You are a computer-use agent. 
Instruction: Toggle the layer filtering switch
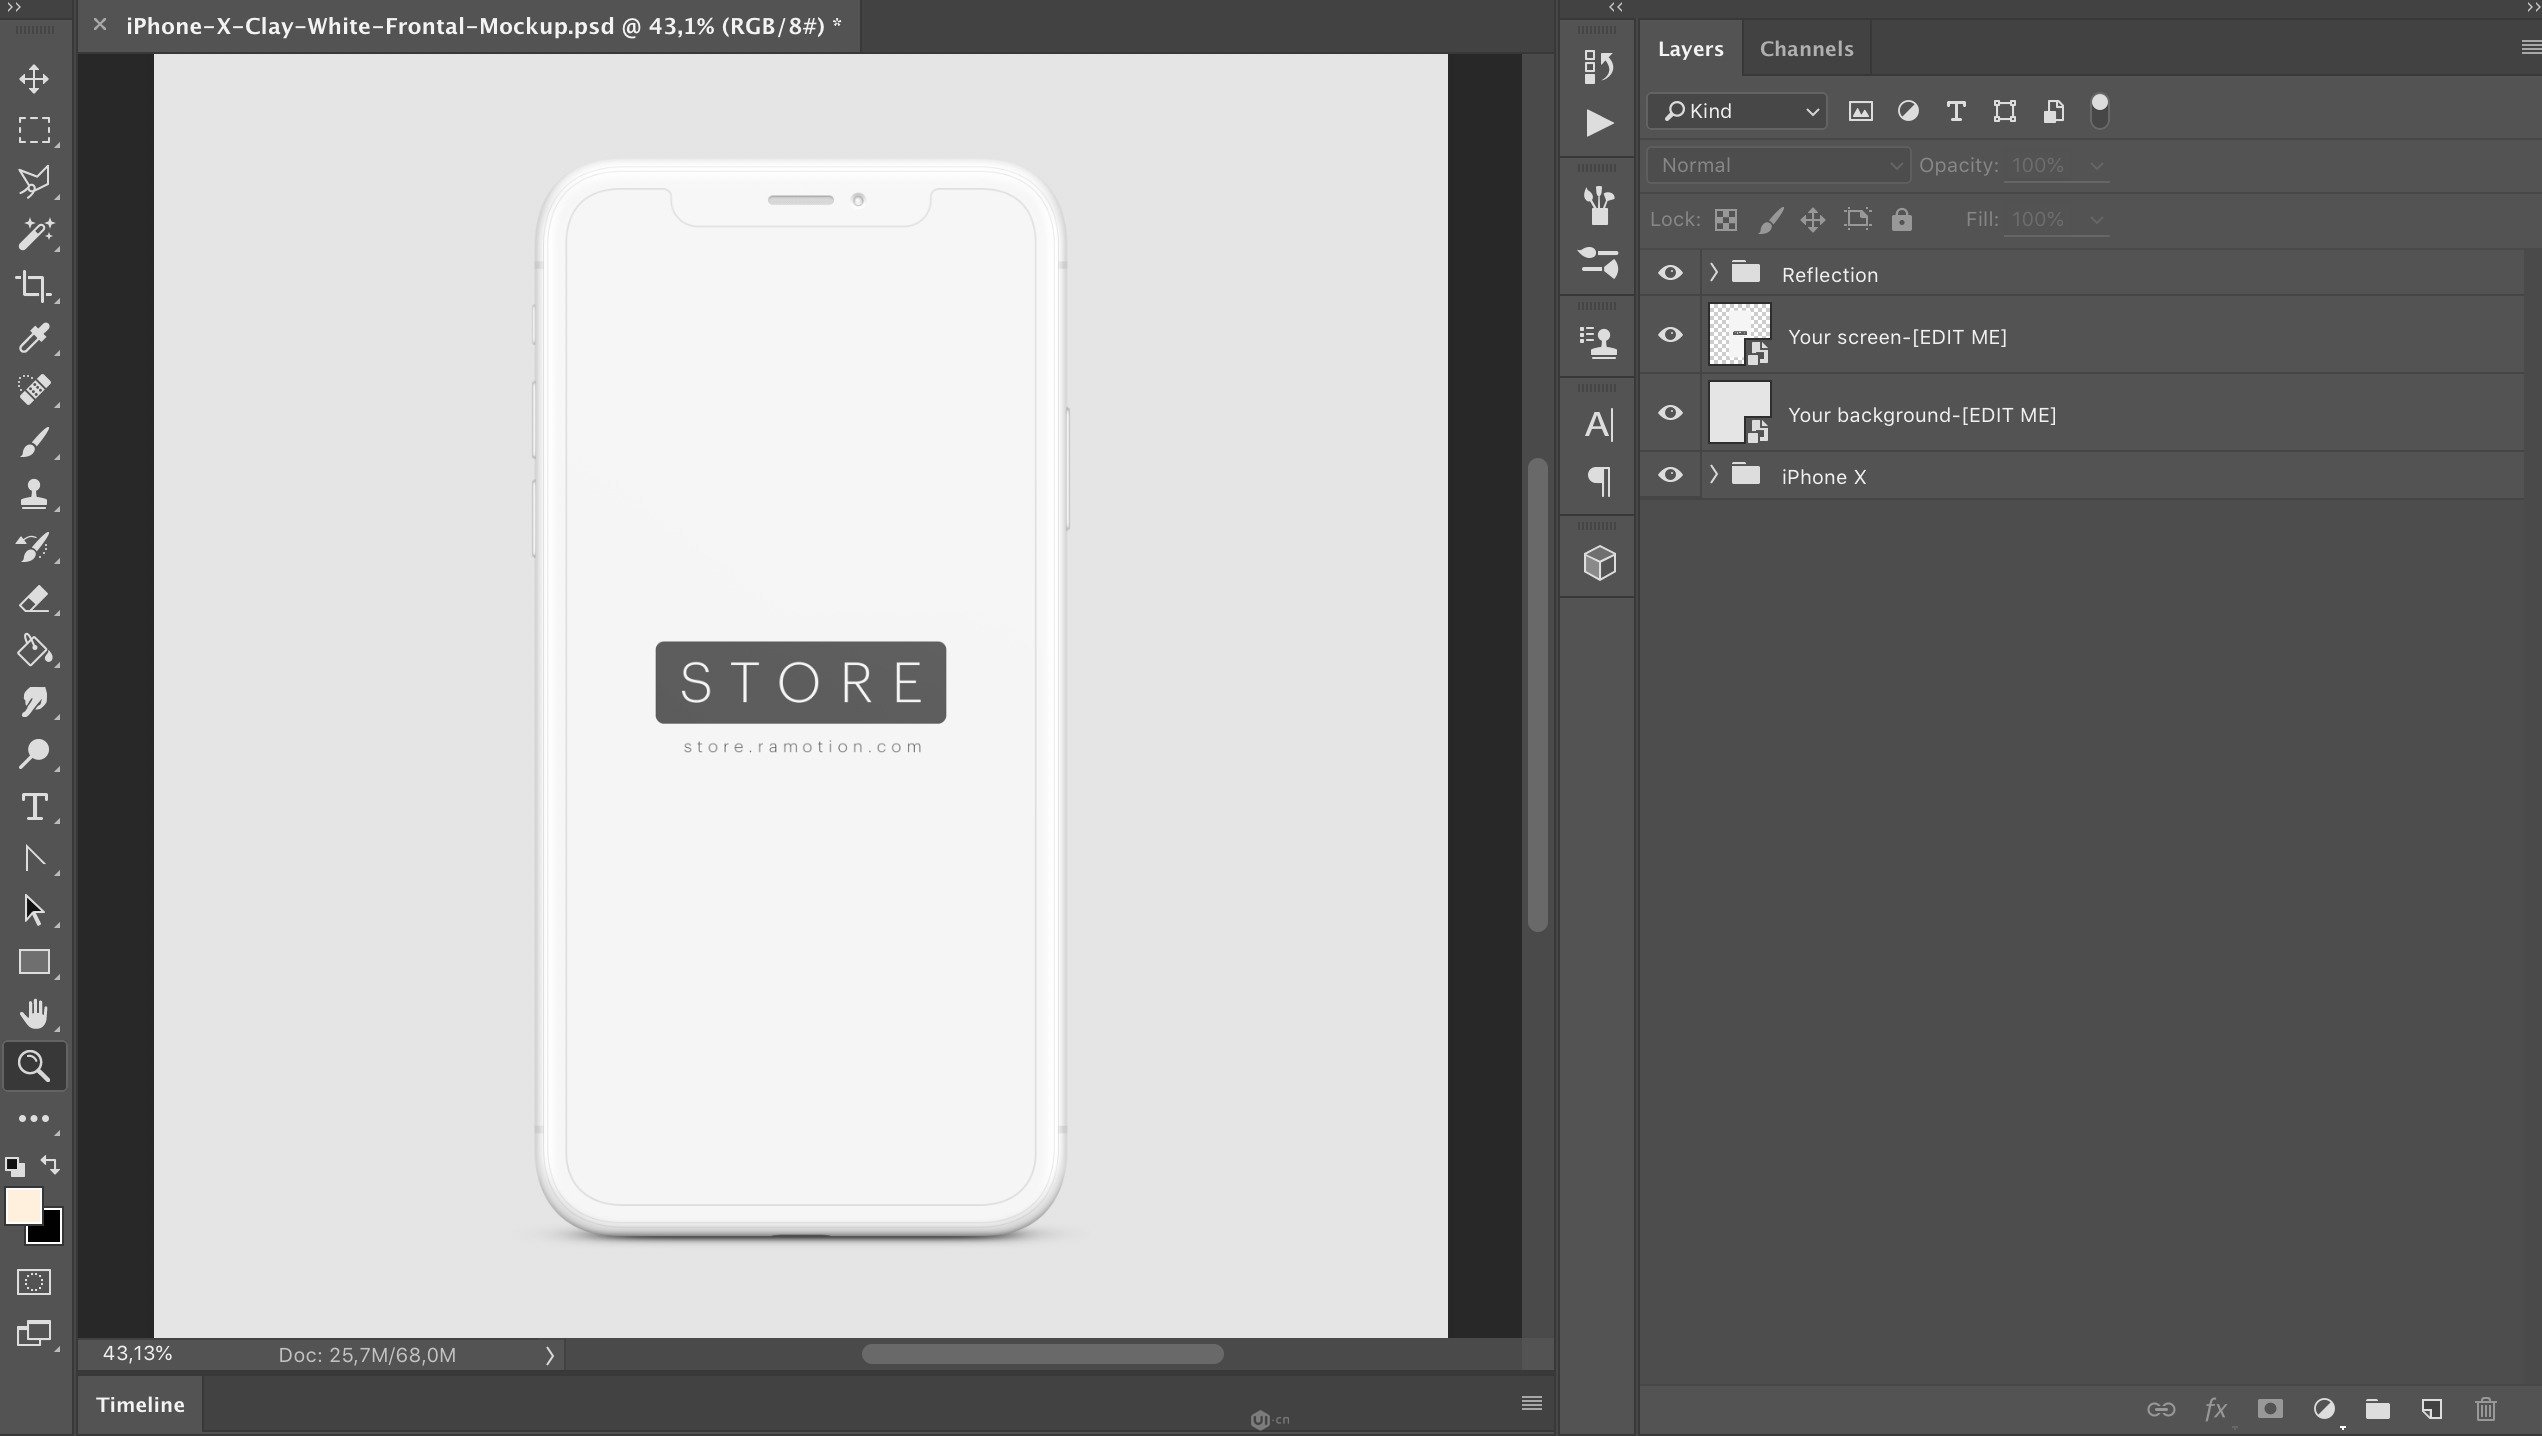(2099, 111)
